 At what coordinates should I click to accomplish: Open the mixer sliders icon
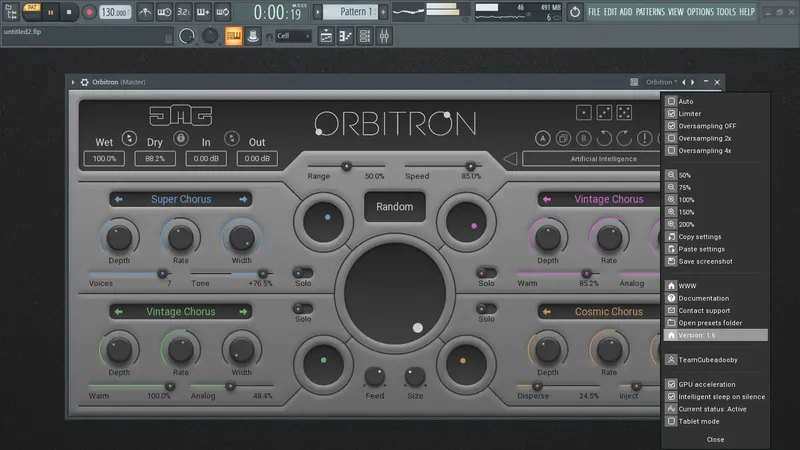(x=384, y=36)
